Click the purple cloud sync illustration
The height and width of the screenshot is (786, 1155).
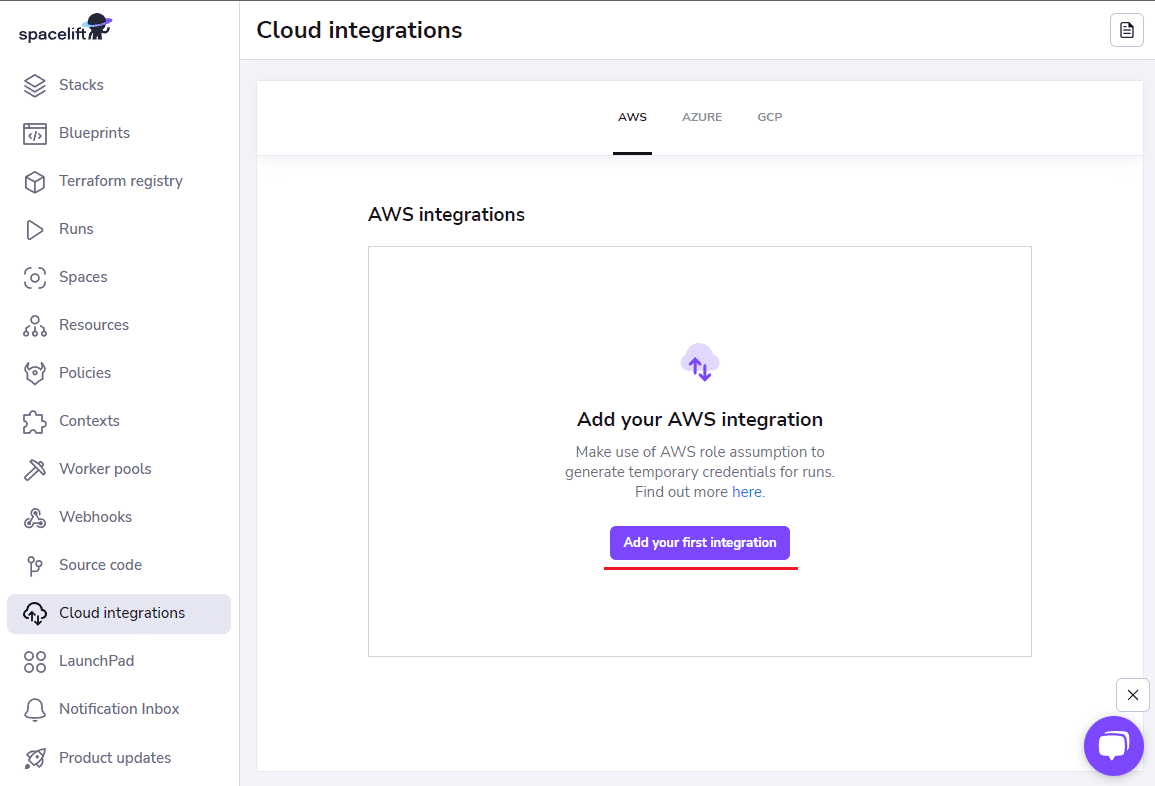pos(700,362)
